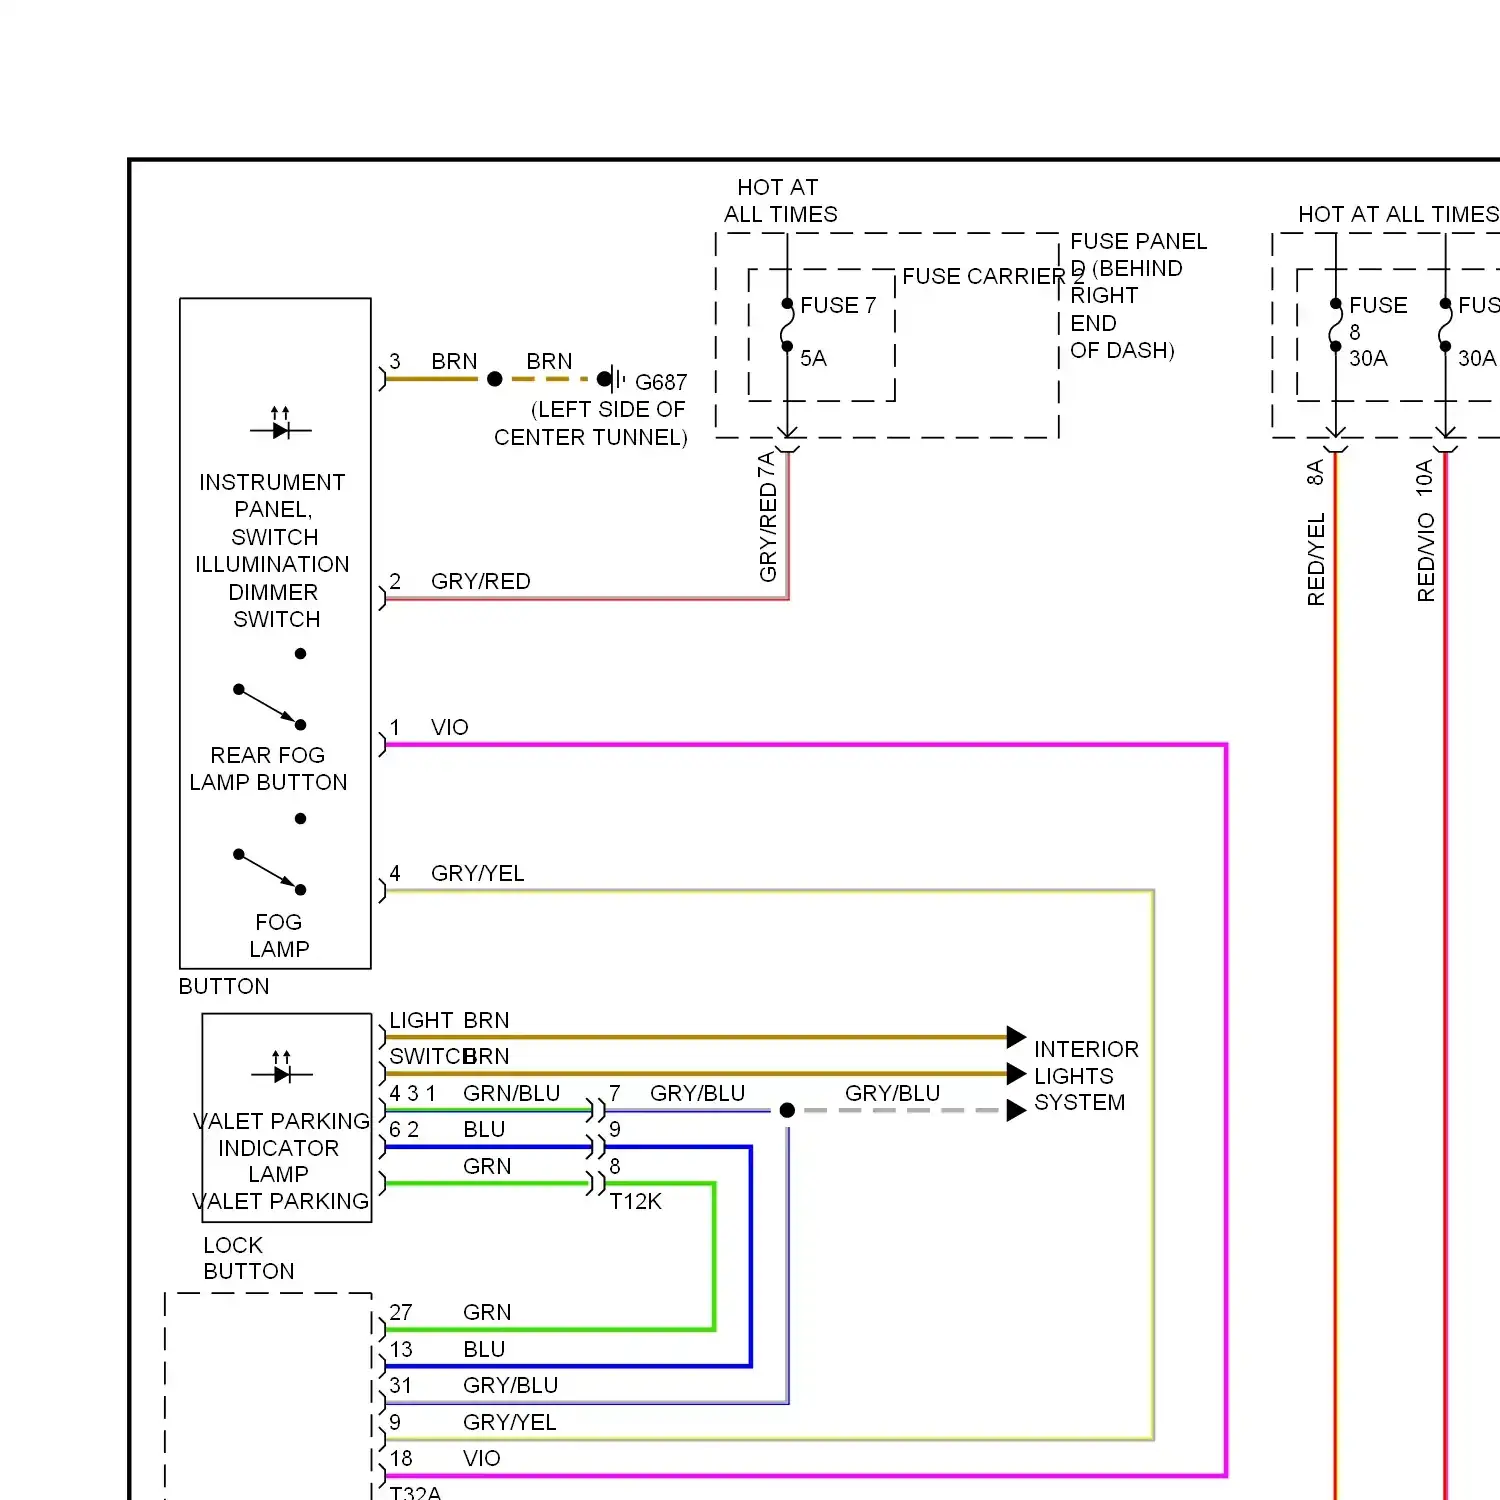
Task: Click the GRY/BLU label at pin 7
Action: click(697, 1093)
